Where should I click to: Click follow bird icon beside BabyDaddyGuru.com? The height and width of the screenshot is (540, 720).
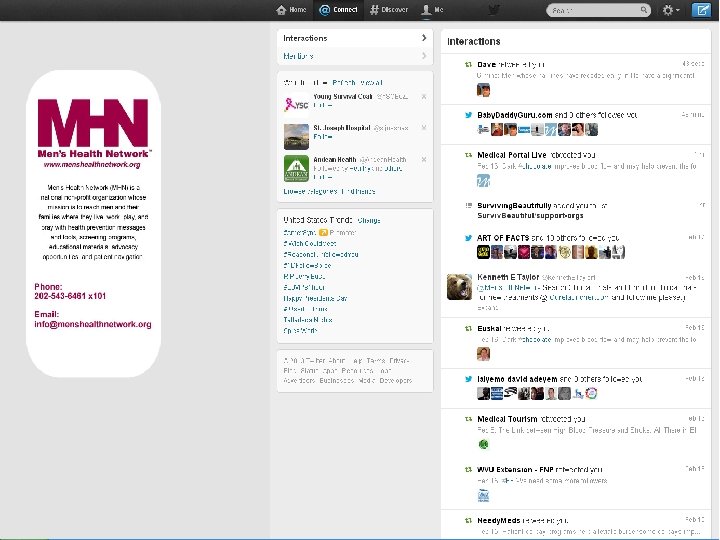tap(468, 115)
